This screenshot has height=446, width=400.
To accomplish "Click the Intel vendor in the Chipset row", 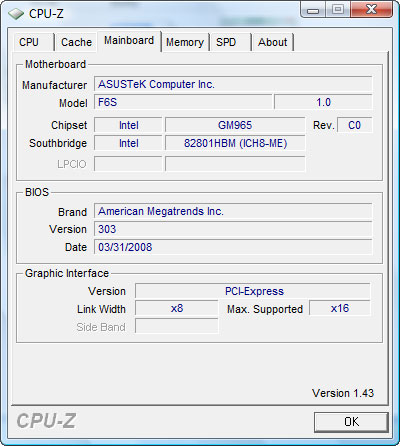I will (128, 125).
